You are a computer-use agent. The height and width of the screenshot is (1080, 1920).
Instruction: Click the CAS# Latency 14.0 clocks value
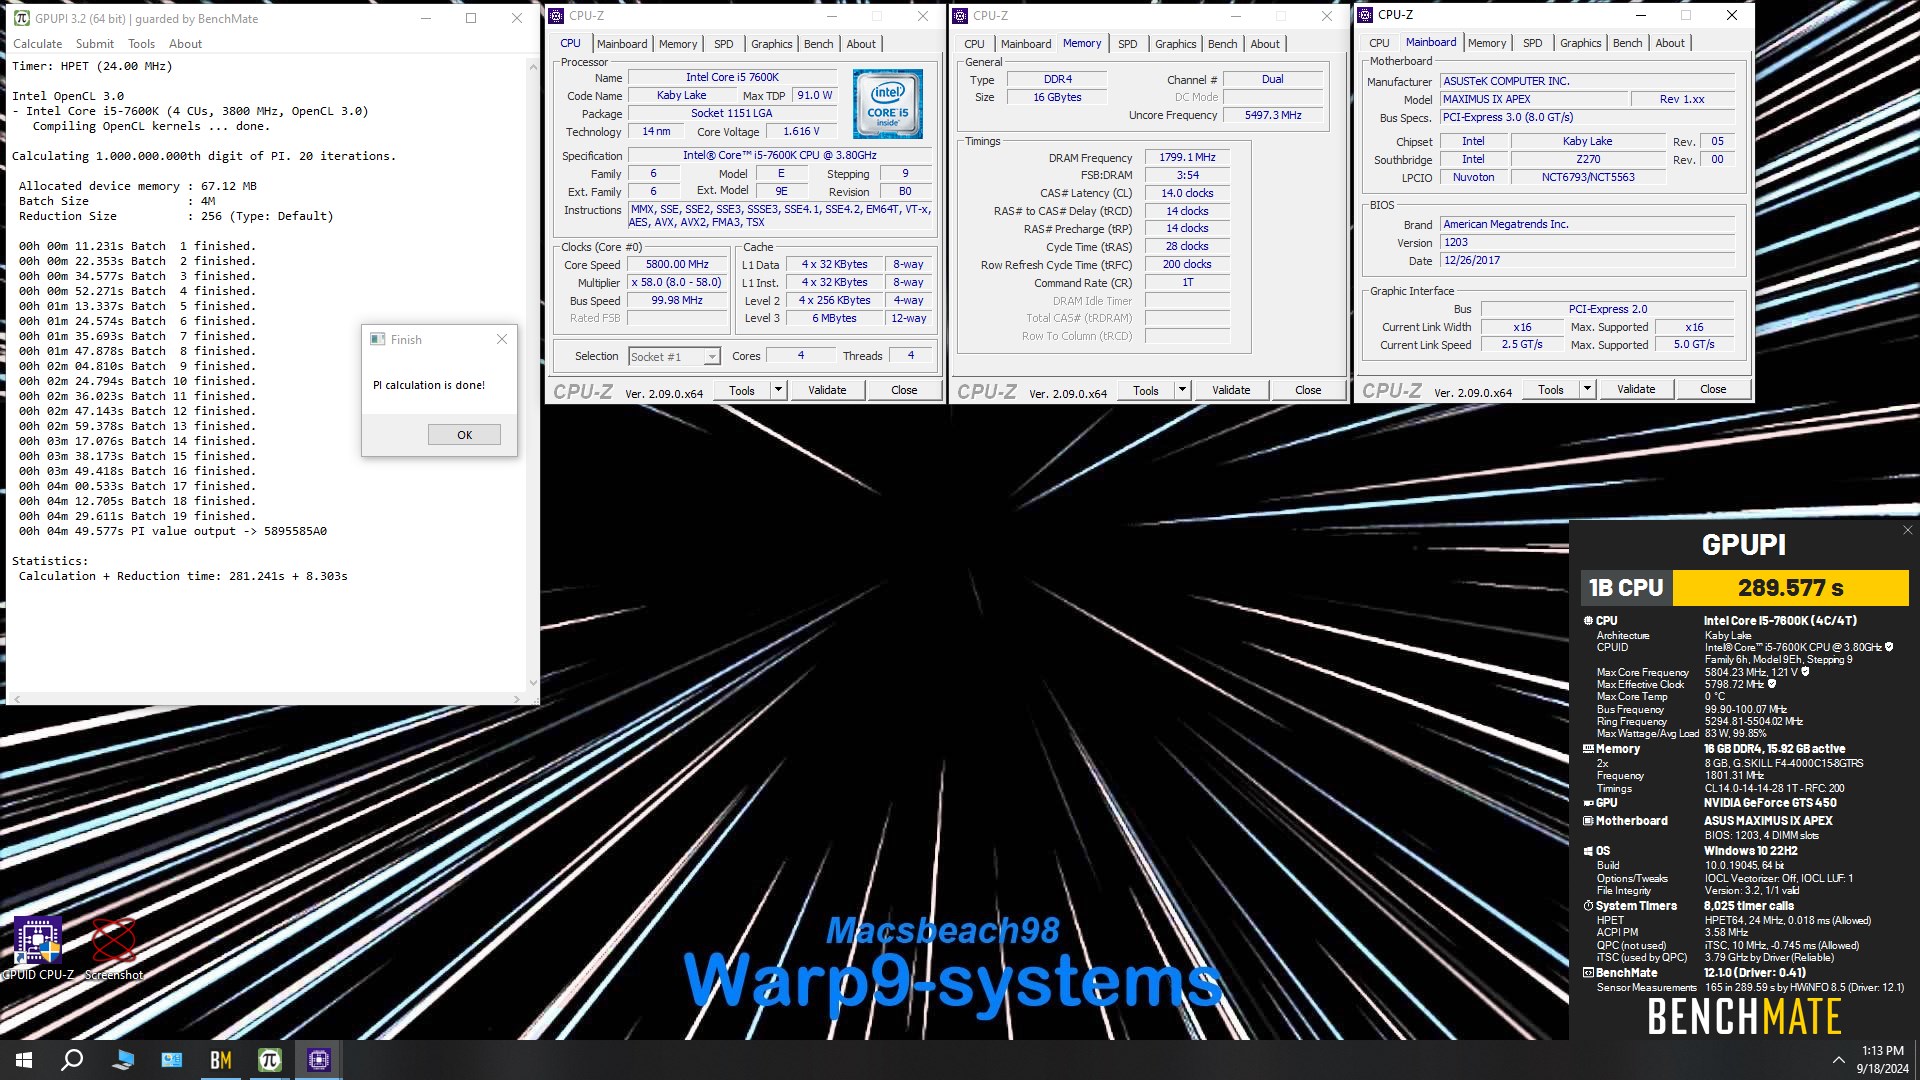pyautogui.click(x=1187, y=193)
